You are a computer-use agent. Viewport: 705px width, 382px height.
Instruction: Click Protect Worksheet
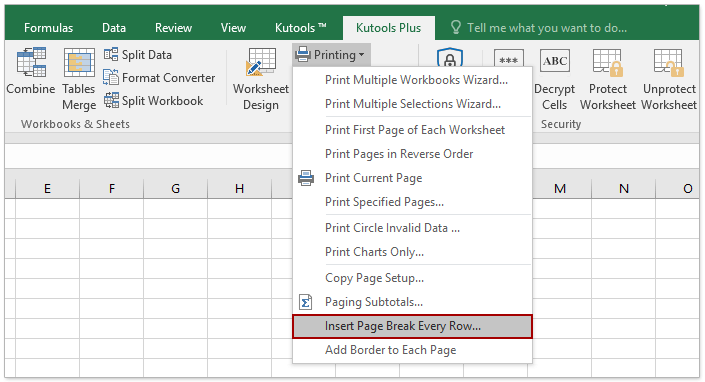click(x=608, y=79)
